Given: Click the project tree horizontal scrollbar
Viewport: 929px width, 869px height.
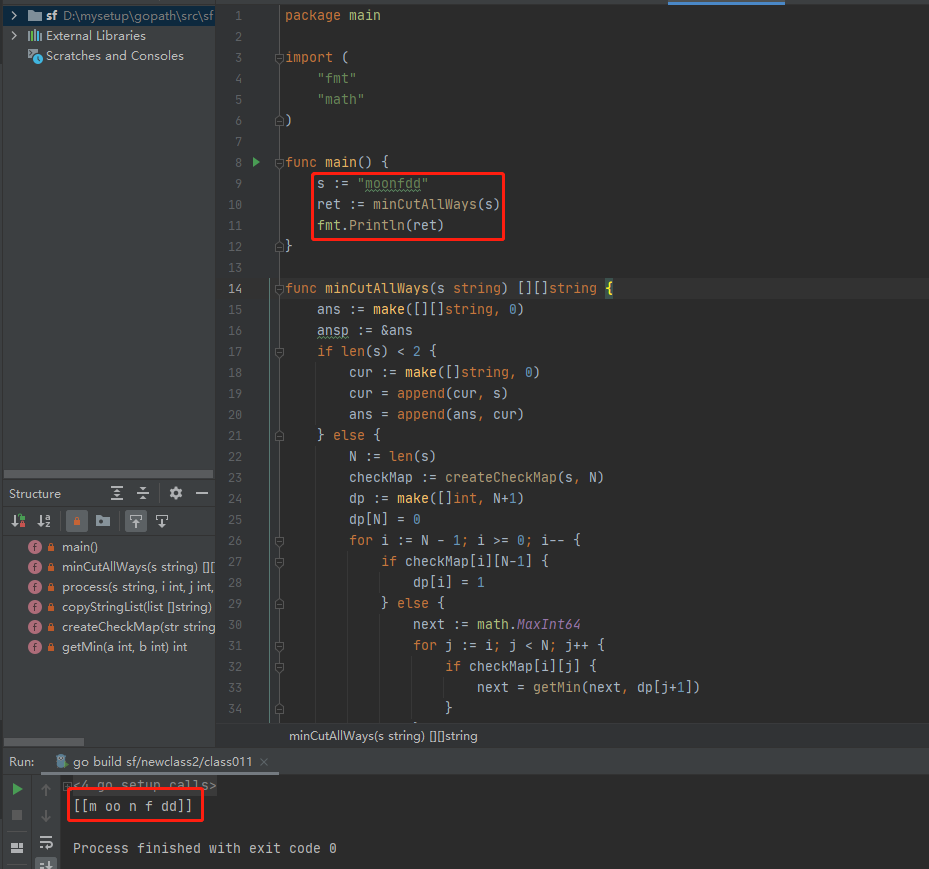Looking at the screenshot, I should pyautogui.click(x=108, y=474).
